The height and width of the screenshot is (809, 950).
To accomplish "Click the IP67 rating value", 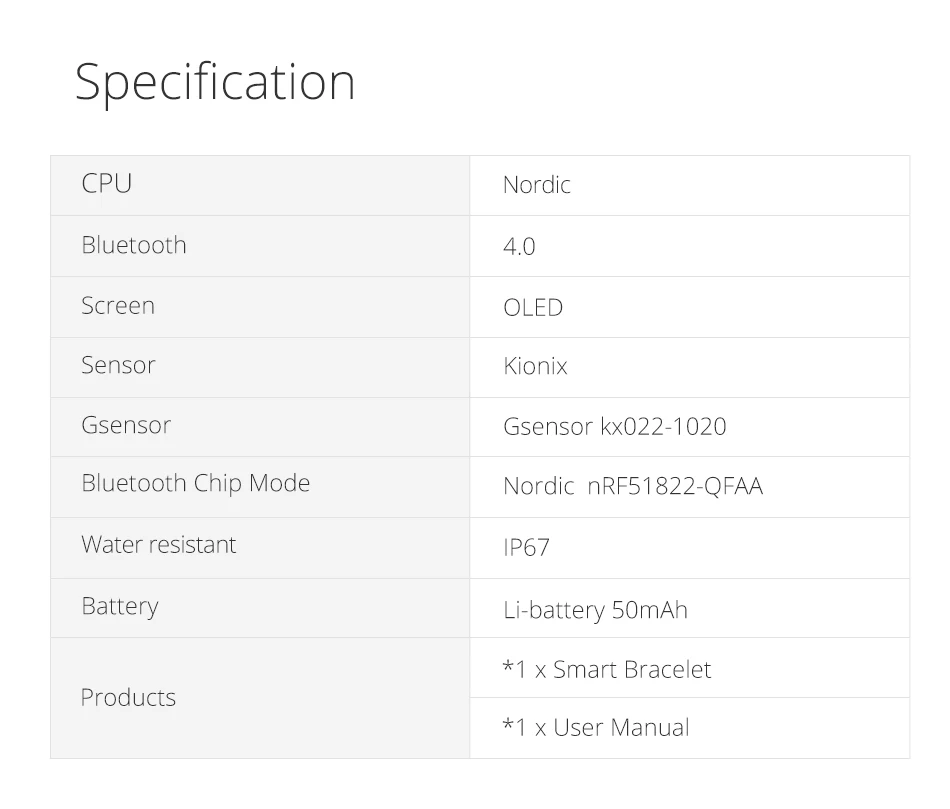I will pos(526,548).
